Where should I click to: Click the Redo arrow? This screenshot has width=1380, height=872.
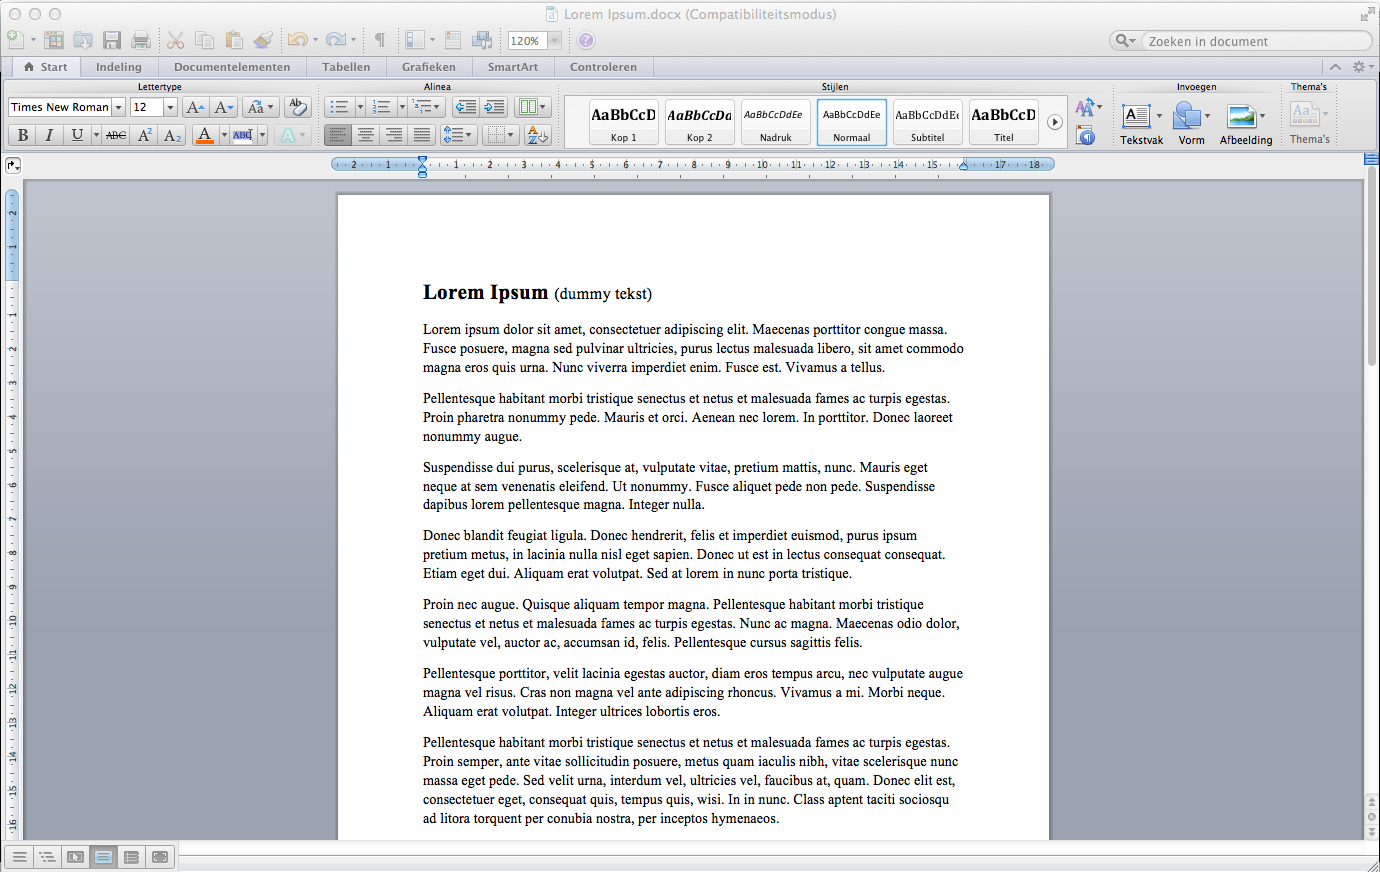pos(336,40)
